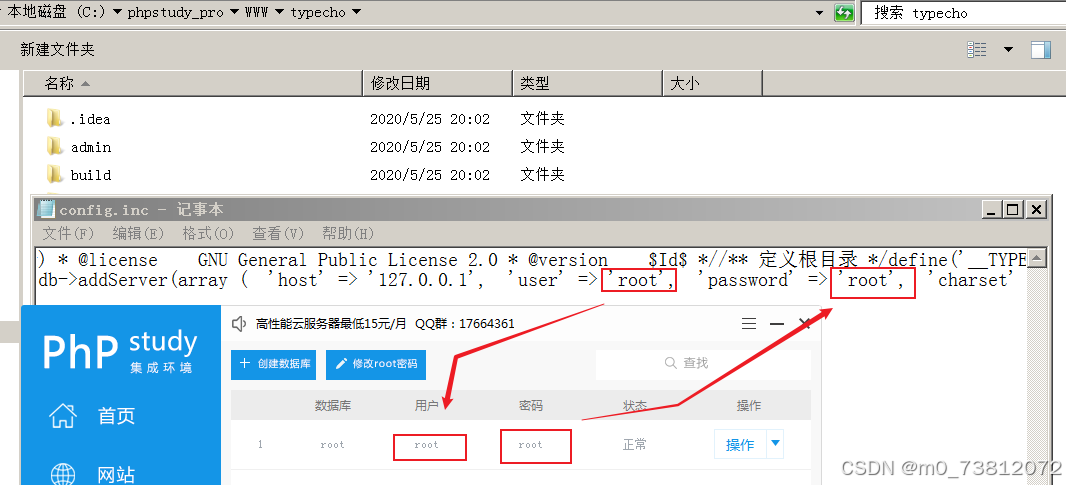Toggle the preview pane icon
1066x485 pixels.
1041,49
